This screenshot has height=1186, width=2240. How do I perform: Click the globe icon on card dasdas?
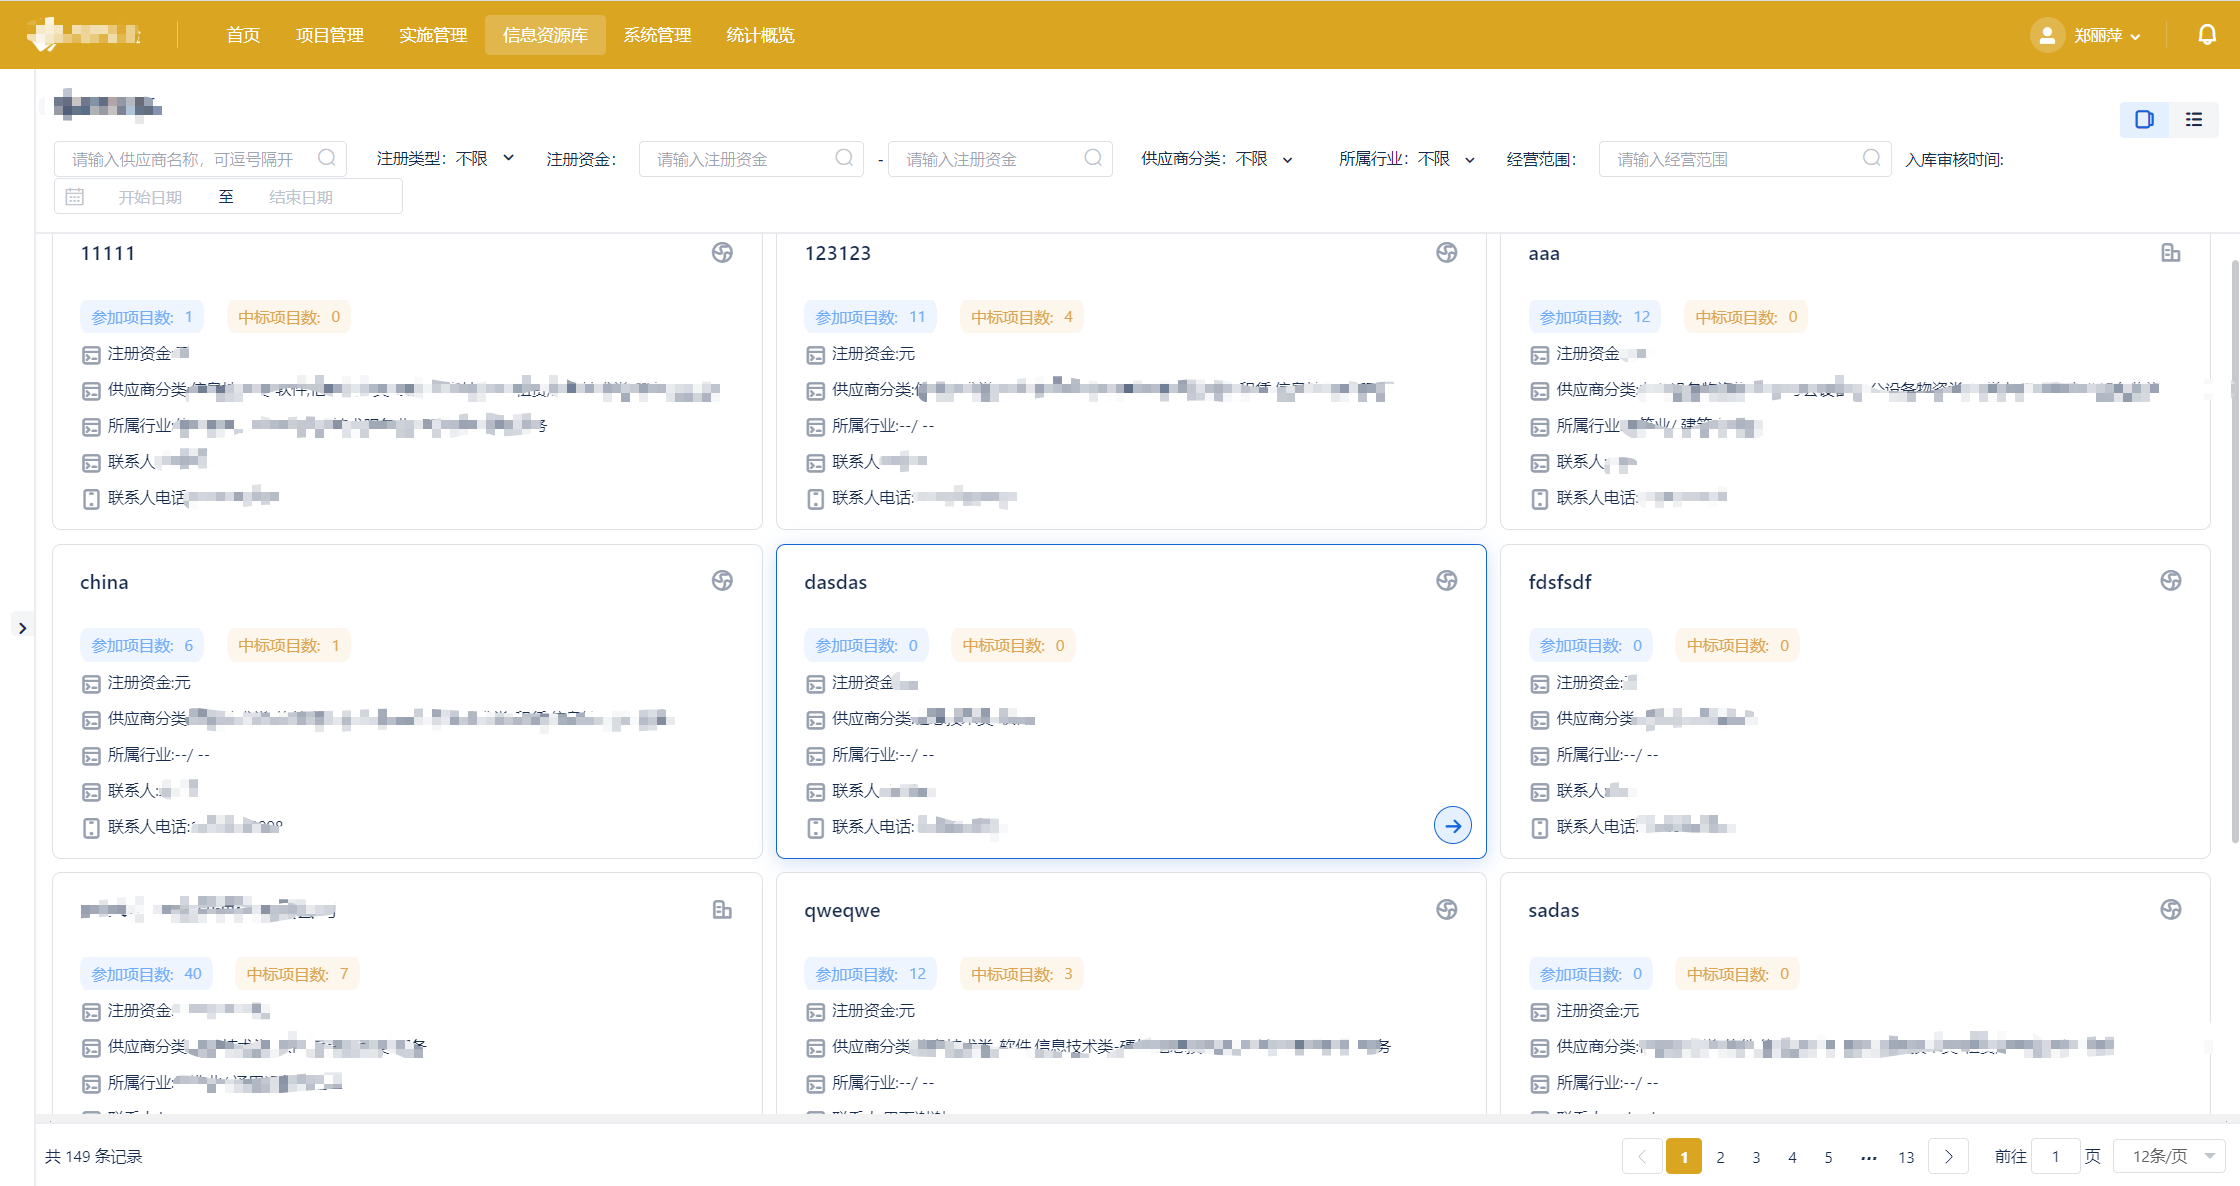click(x=1446, y=581)
